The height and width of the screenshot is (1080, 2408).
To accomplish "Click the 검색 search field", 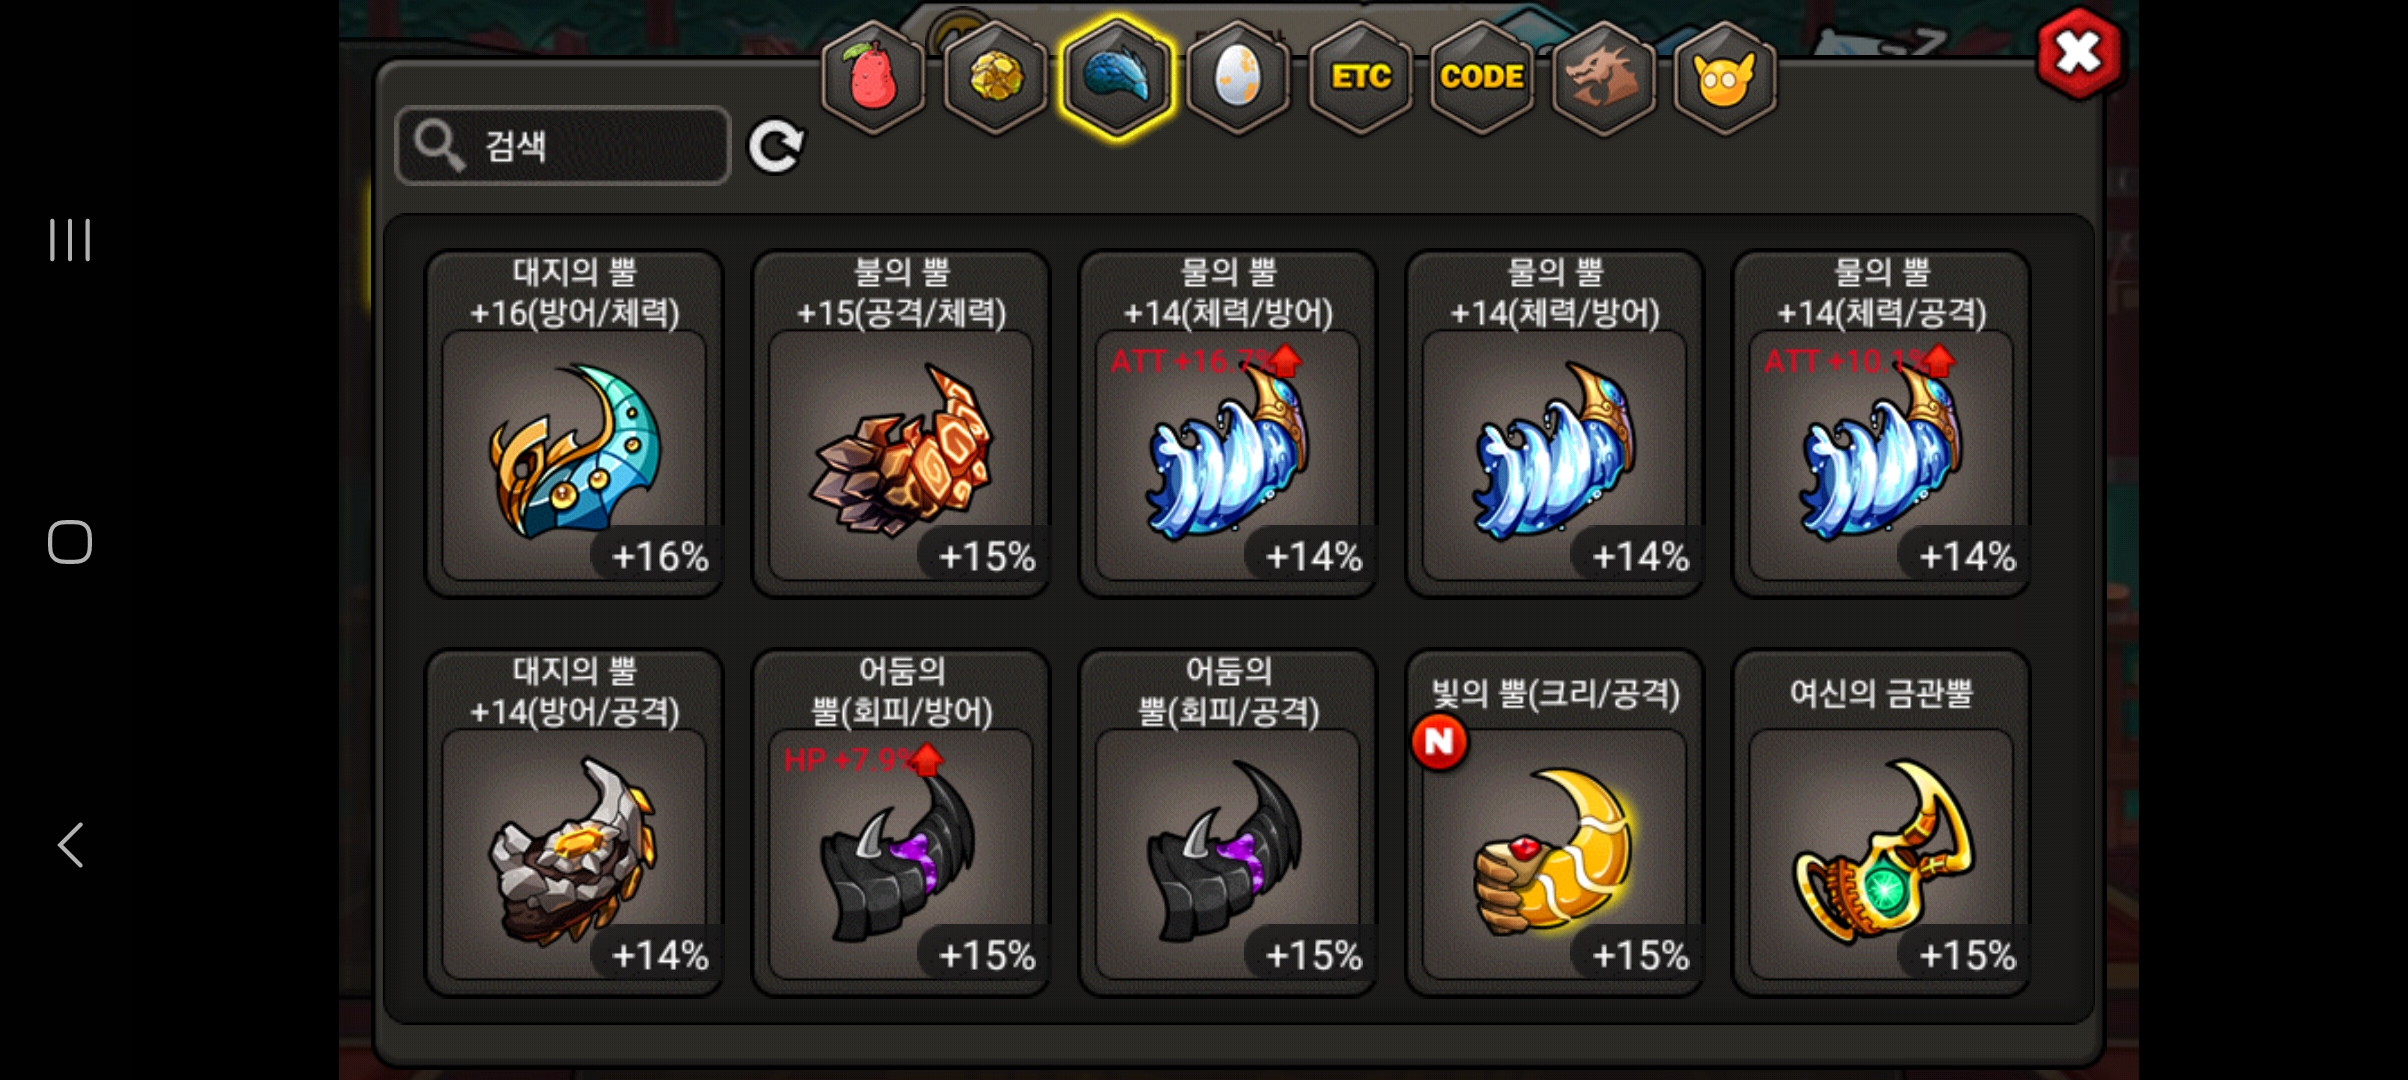I will [563, 146].
